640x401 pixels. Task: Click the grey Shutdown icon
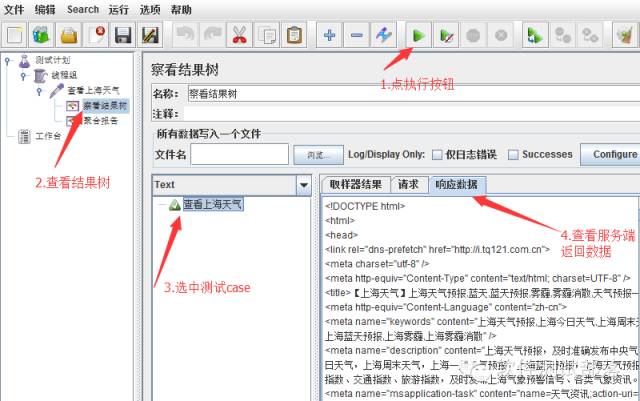pyautogui.click(x=500, y=35)
